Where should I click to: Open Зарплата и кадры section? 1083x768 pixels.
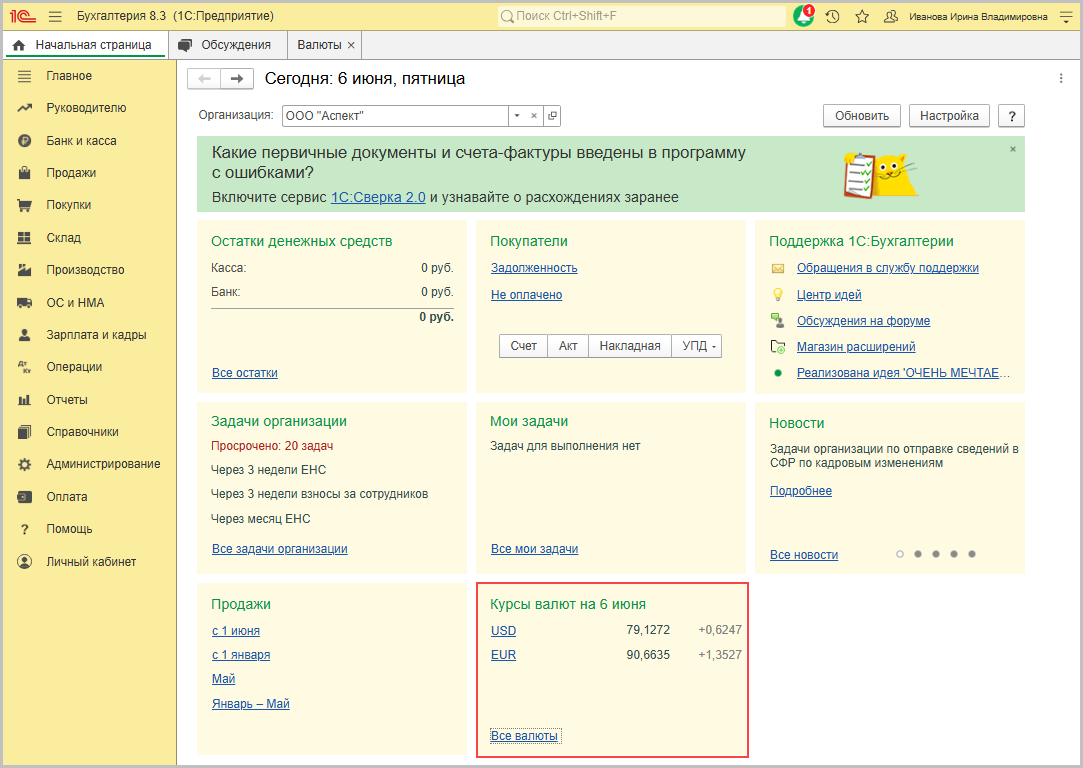(x=96, y=335)
